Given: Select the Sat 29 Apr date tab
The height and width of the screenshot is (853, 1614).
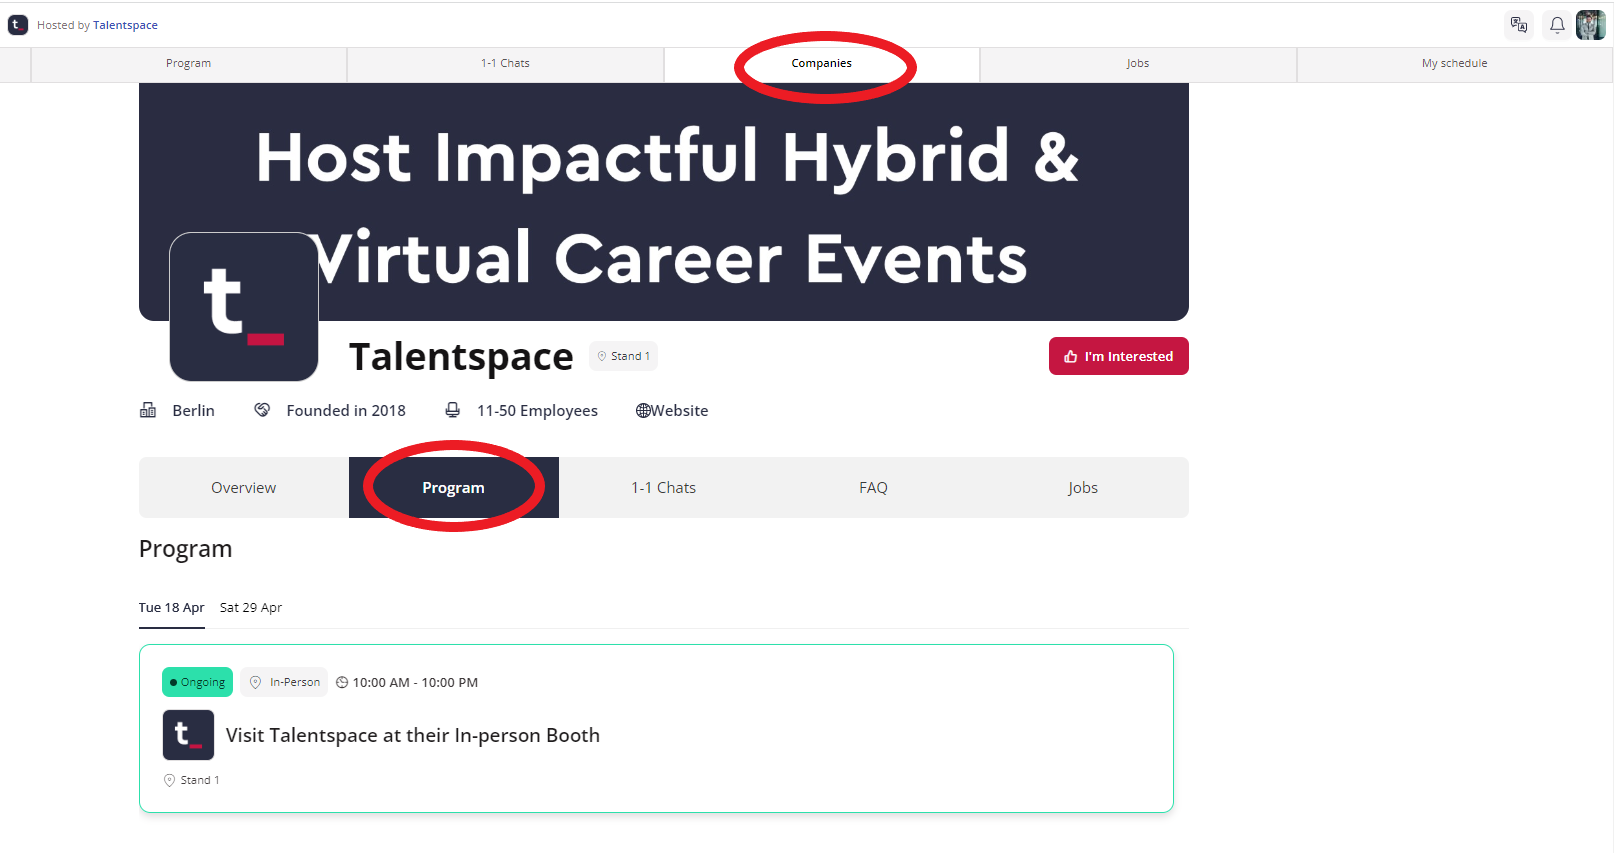Looking at the screenshot, I should pos(251,607).
